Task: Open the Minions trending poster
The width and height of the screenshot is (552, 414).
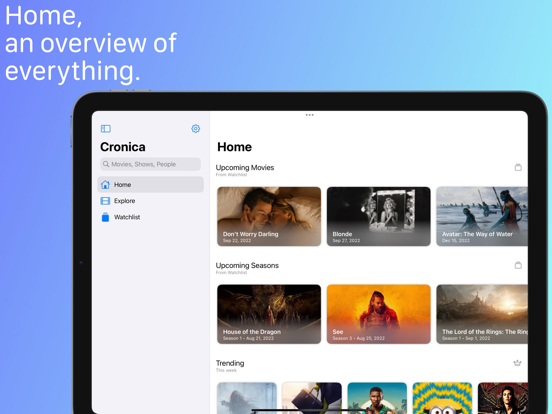Action: coord(442,398)
